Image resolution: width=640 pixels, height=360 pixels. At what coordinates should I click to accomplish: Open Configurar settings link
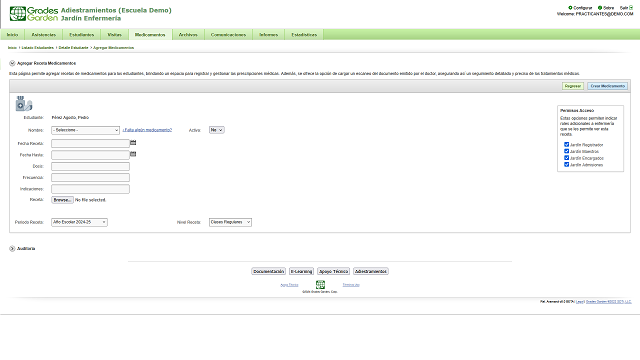pos(580,8)
